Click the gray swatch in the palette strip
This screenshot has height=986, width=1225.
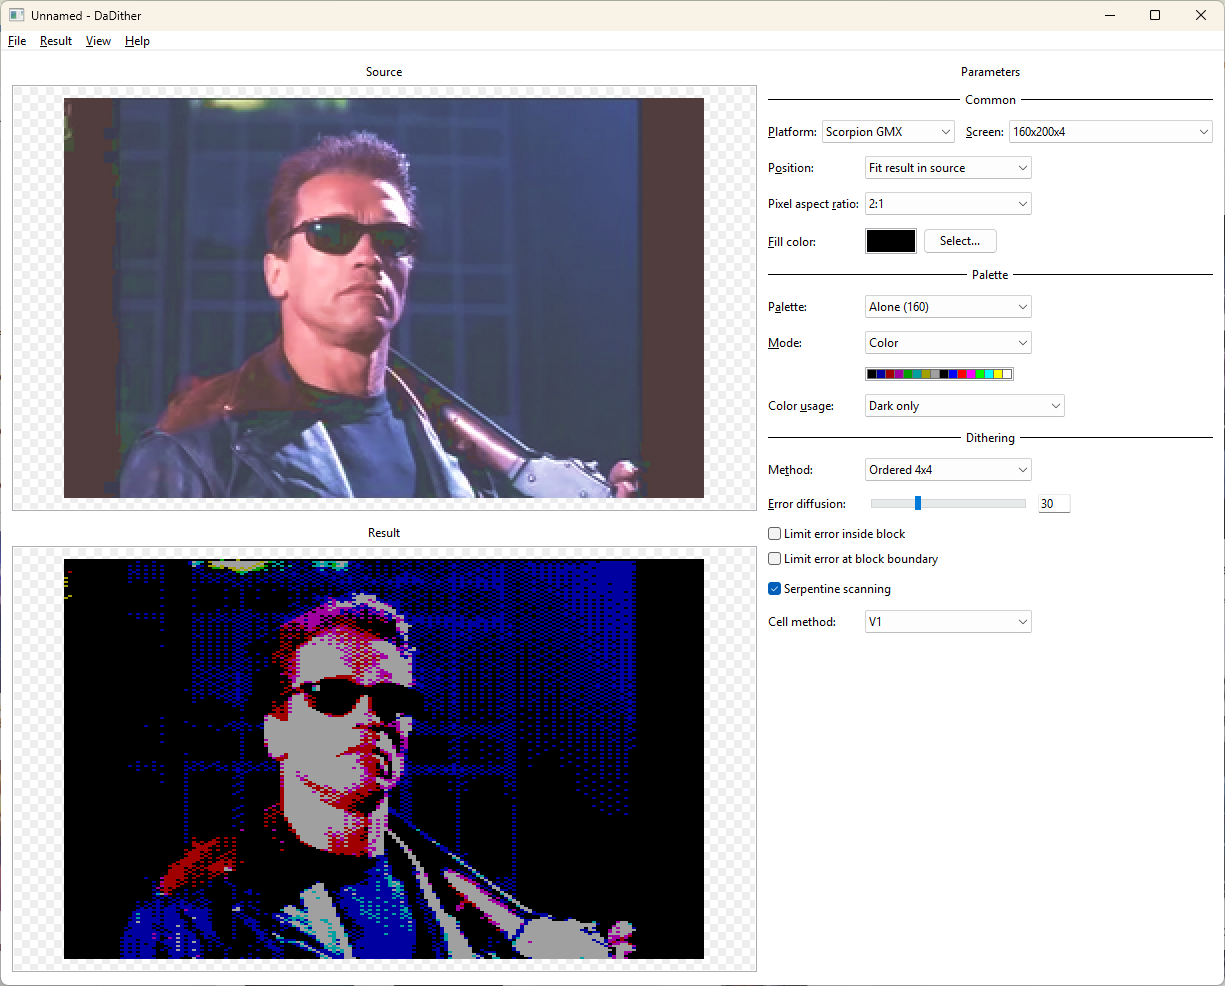tap(935, 374)
